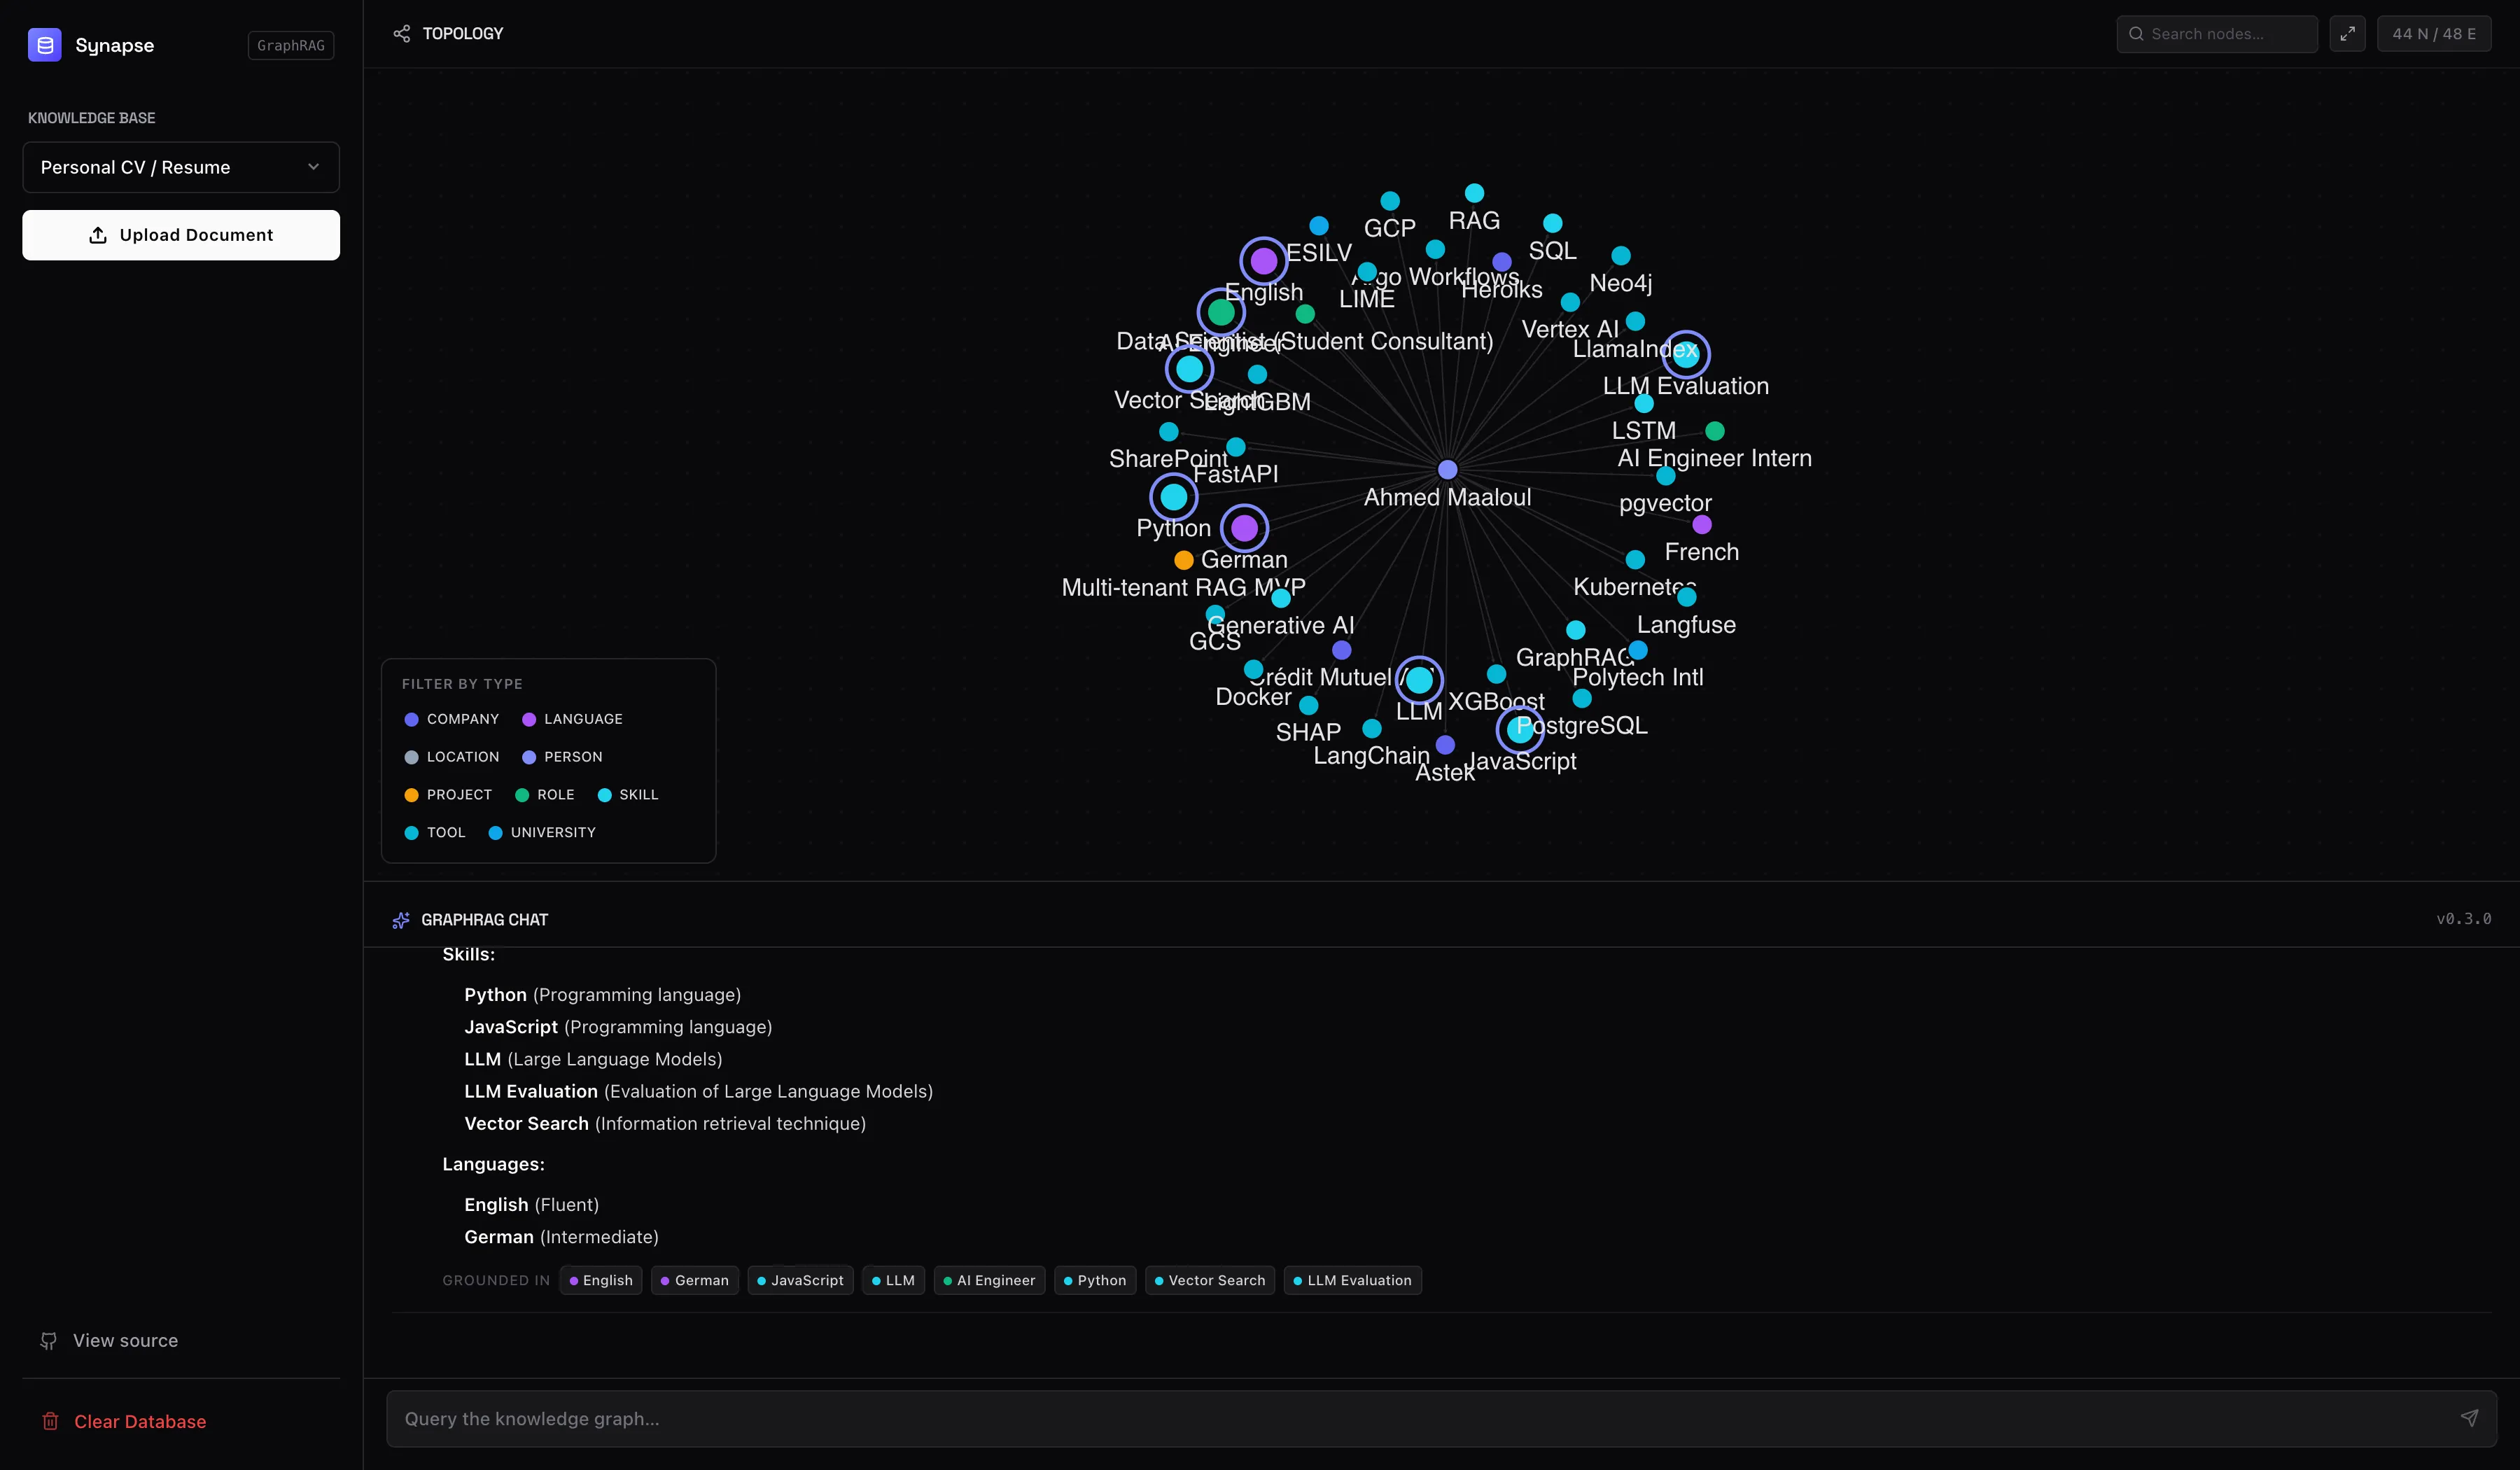
Task: Select the LLM highlighted graph node
Action: (x=1419, y=680)
